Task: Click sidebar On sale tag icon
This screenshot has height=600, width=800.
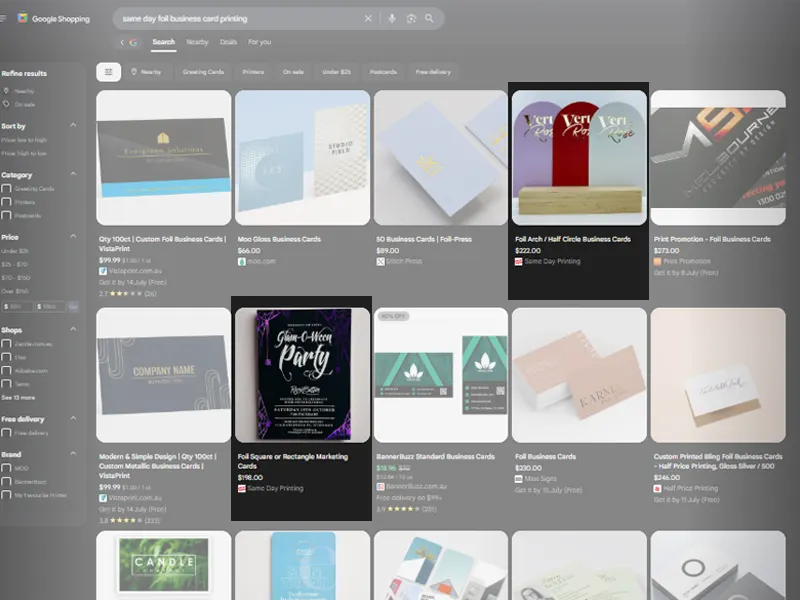Action: point(6,104)
